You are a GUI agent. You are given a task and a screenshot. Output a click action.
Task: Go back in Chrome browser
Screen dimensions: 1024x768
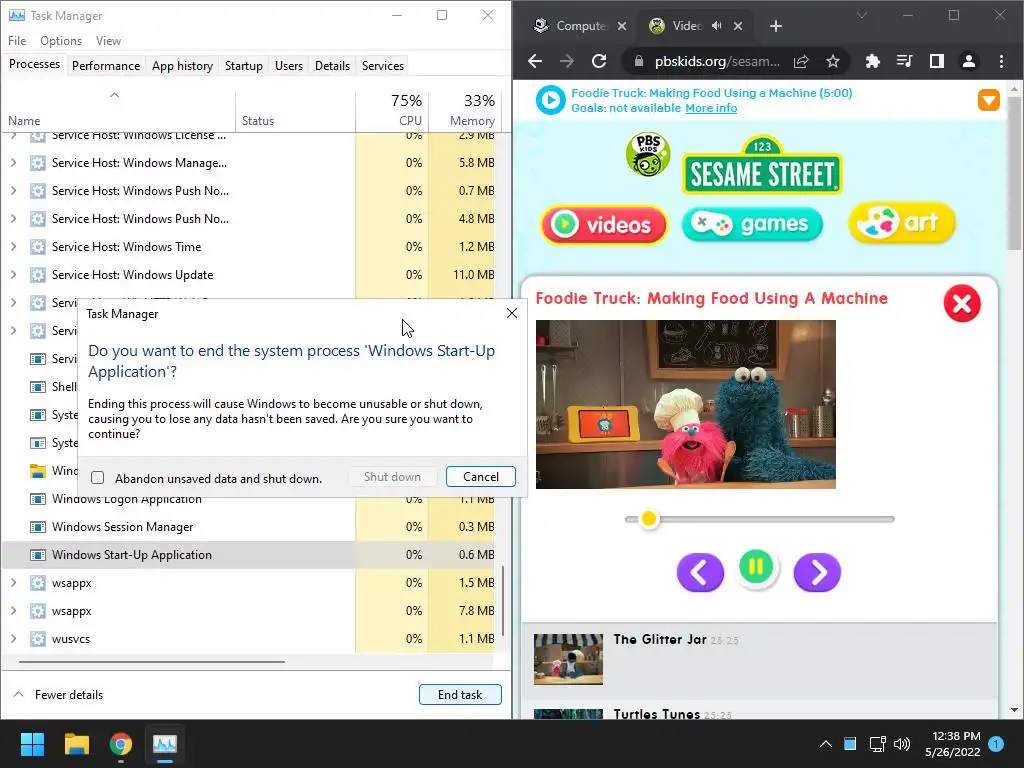coord(535,61)
